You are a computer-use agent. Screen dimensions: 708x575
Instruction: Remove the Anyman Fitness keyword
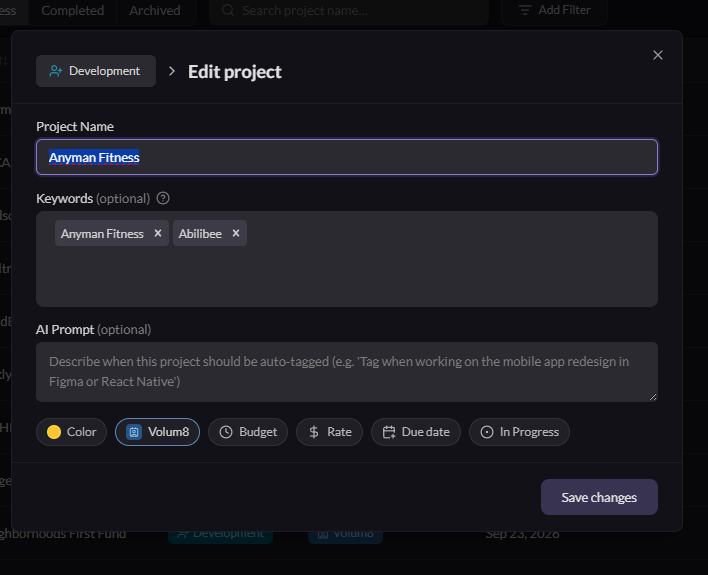pos(158,233)
